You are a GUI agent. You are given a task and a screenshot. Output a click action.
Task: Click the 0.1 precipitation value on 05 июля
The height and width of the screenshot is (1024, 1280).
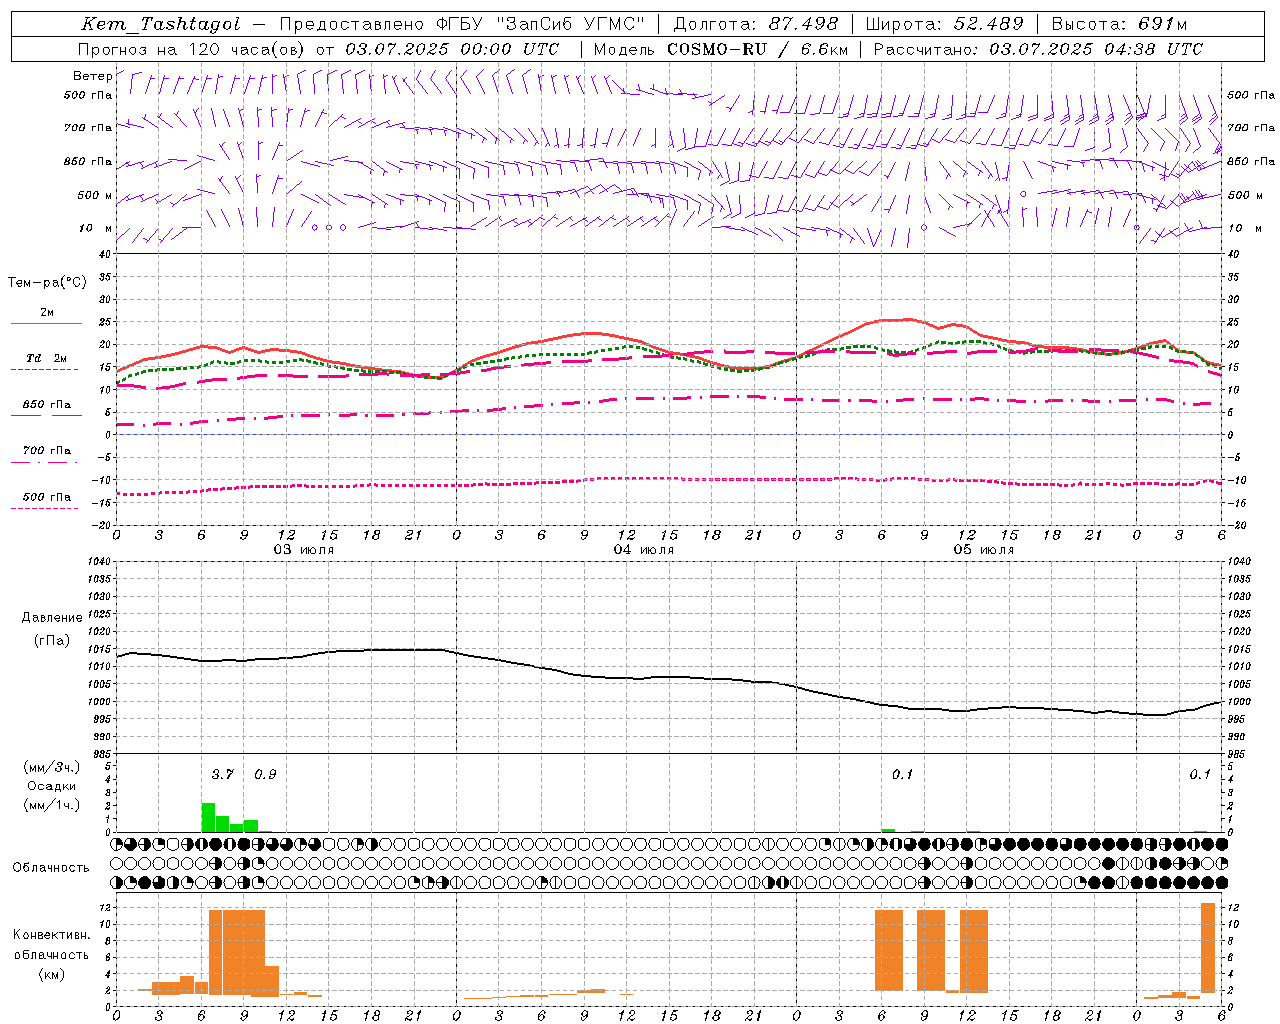902,774
